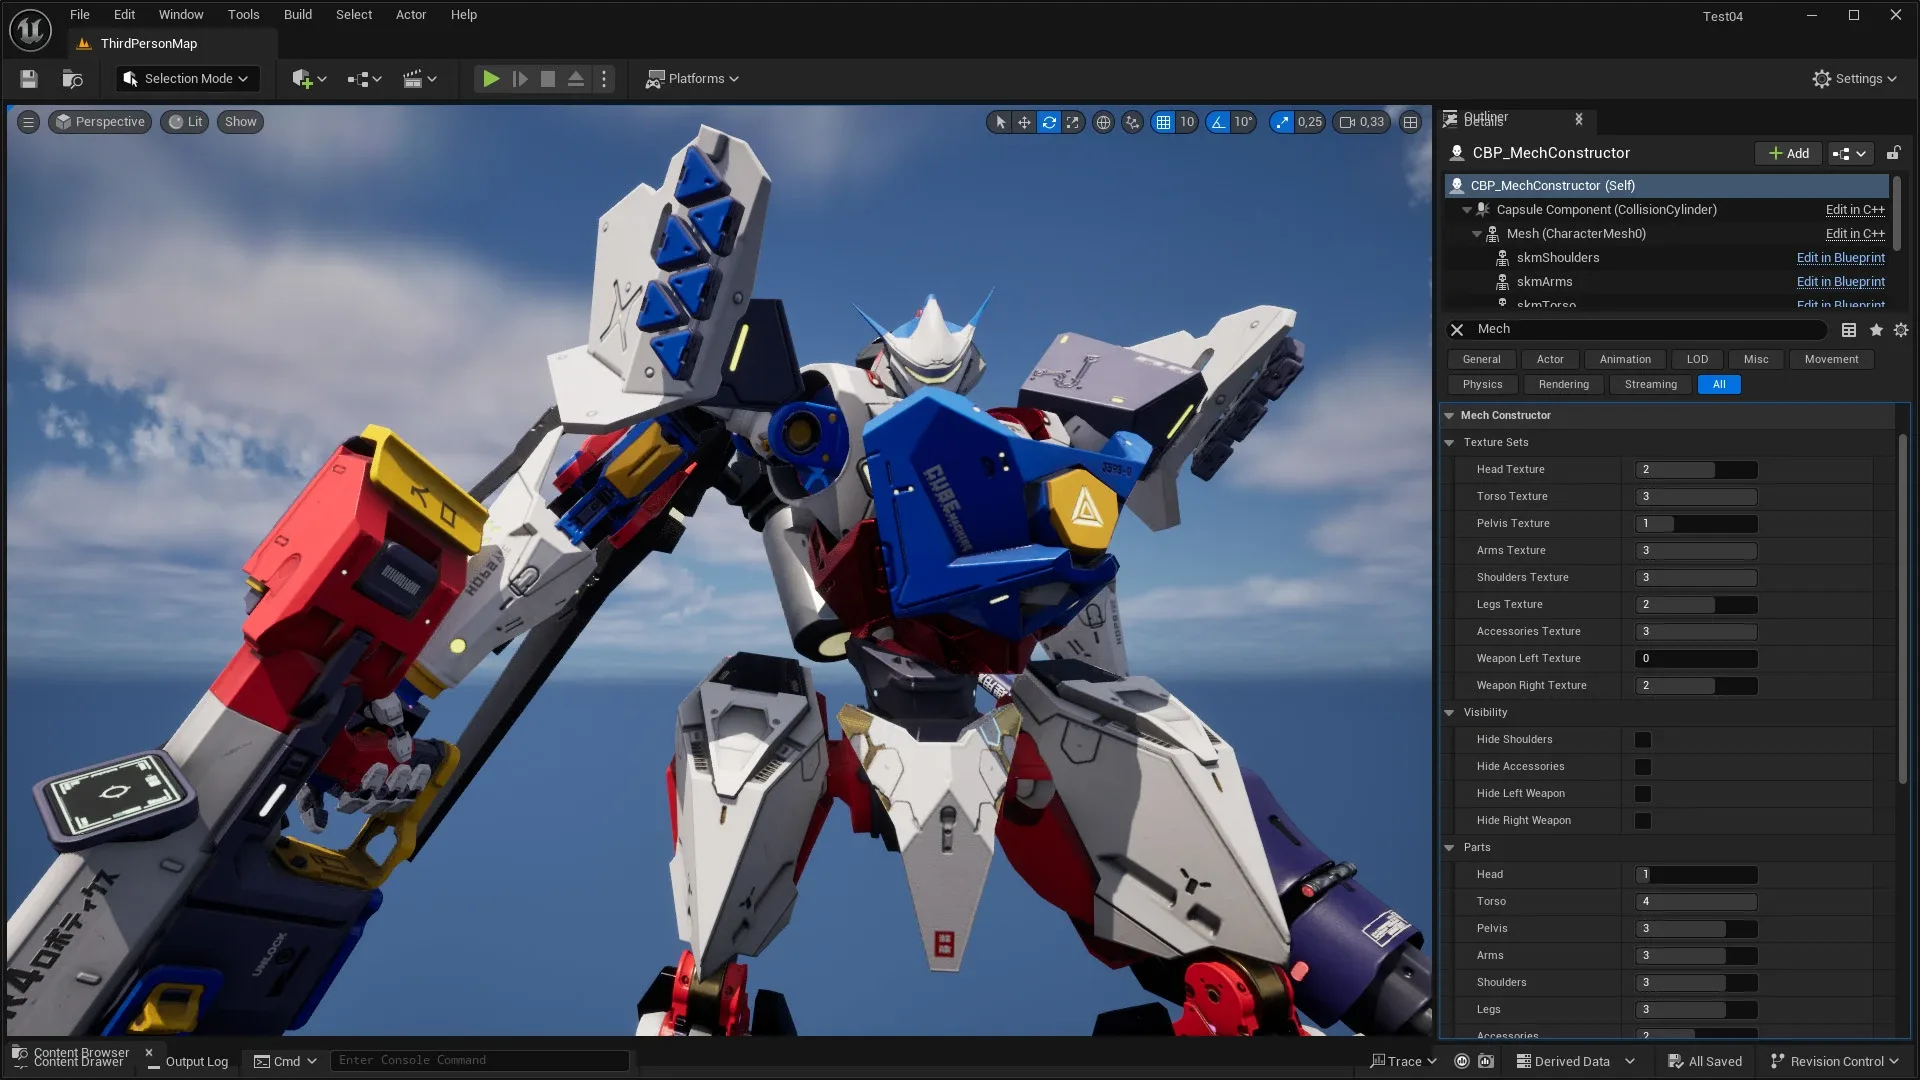
Task: Switch to the Animation details filter tab
Action: tap(1624, 359)
